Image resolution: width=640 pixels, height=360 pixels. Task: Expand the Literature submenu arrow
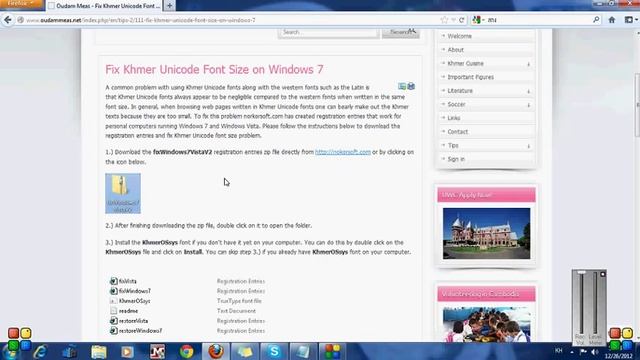coord(529,91)
